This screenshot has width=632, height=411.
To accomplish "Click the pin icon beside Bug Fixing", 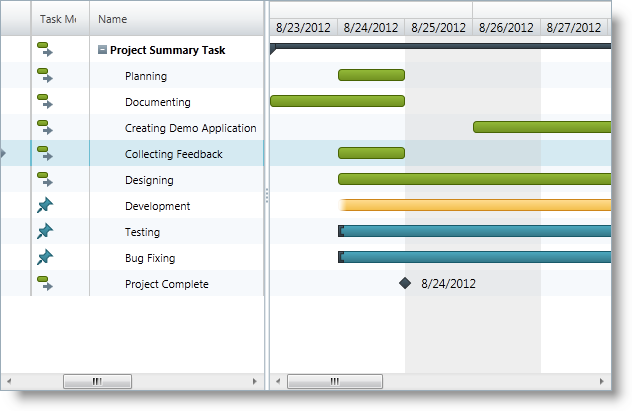I will tap(44, 258).
